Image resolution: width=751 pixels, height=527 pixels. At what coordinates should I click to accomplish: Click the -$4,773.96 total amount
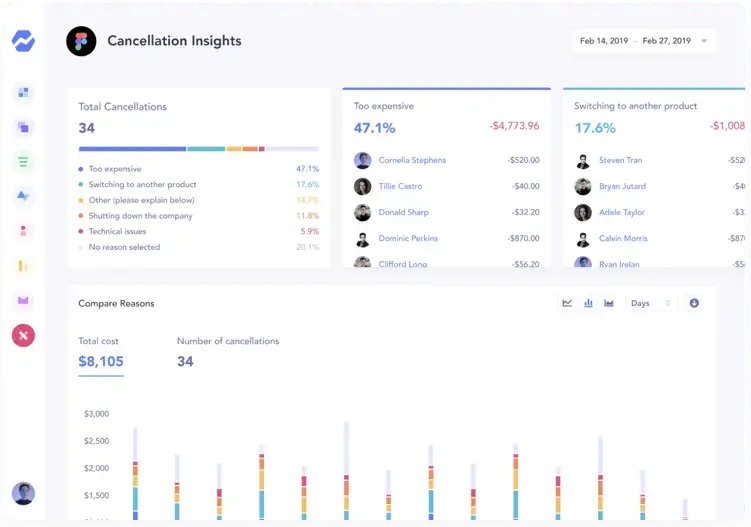coord(514,126)
